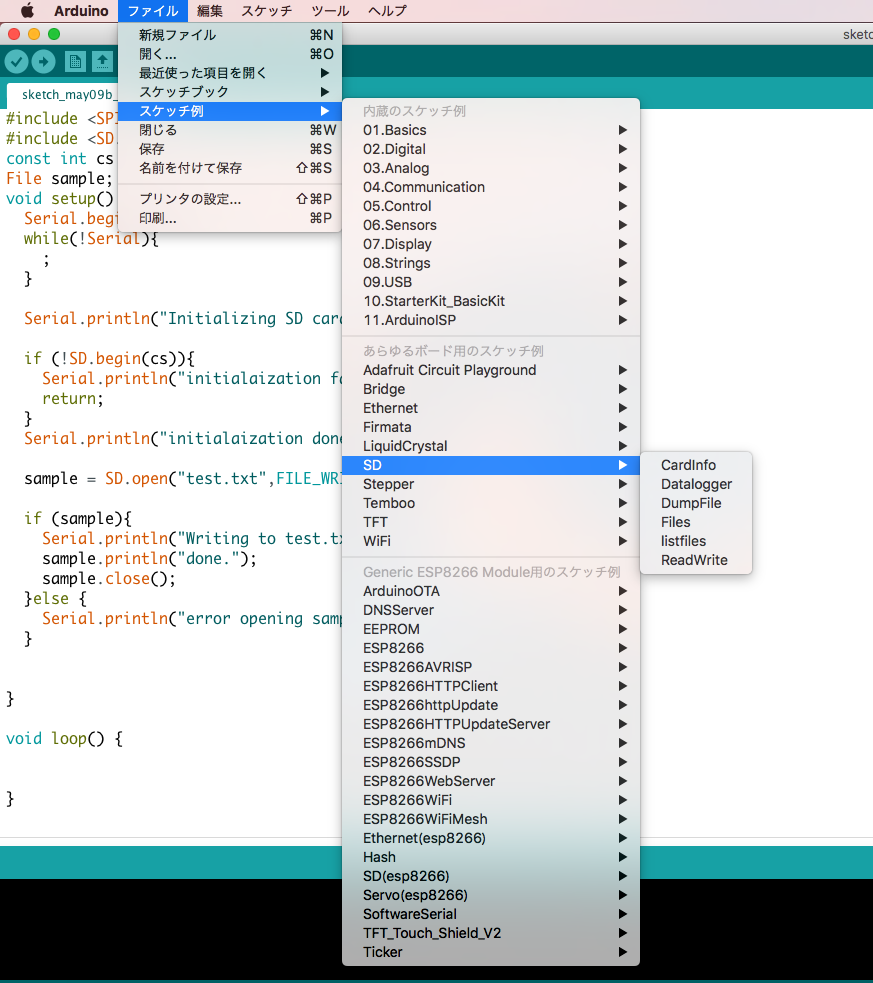
Task: Choose 保存 from the file menu
Action: click(x=229, y=149)
